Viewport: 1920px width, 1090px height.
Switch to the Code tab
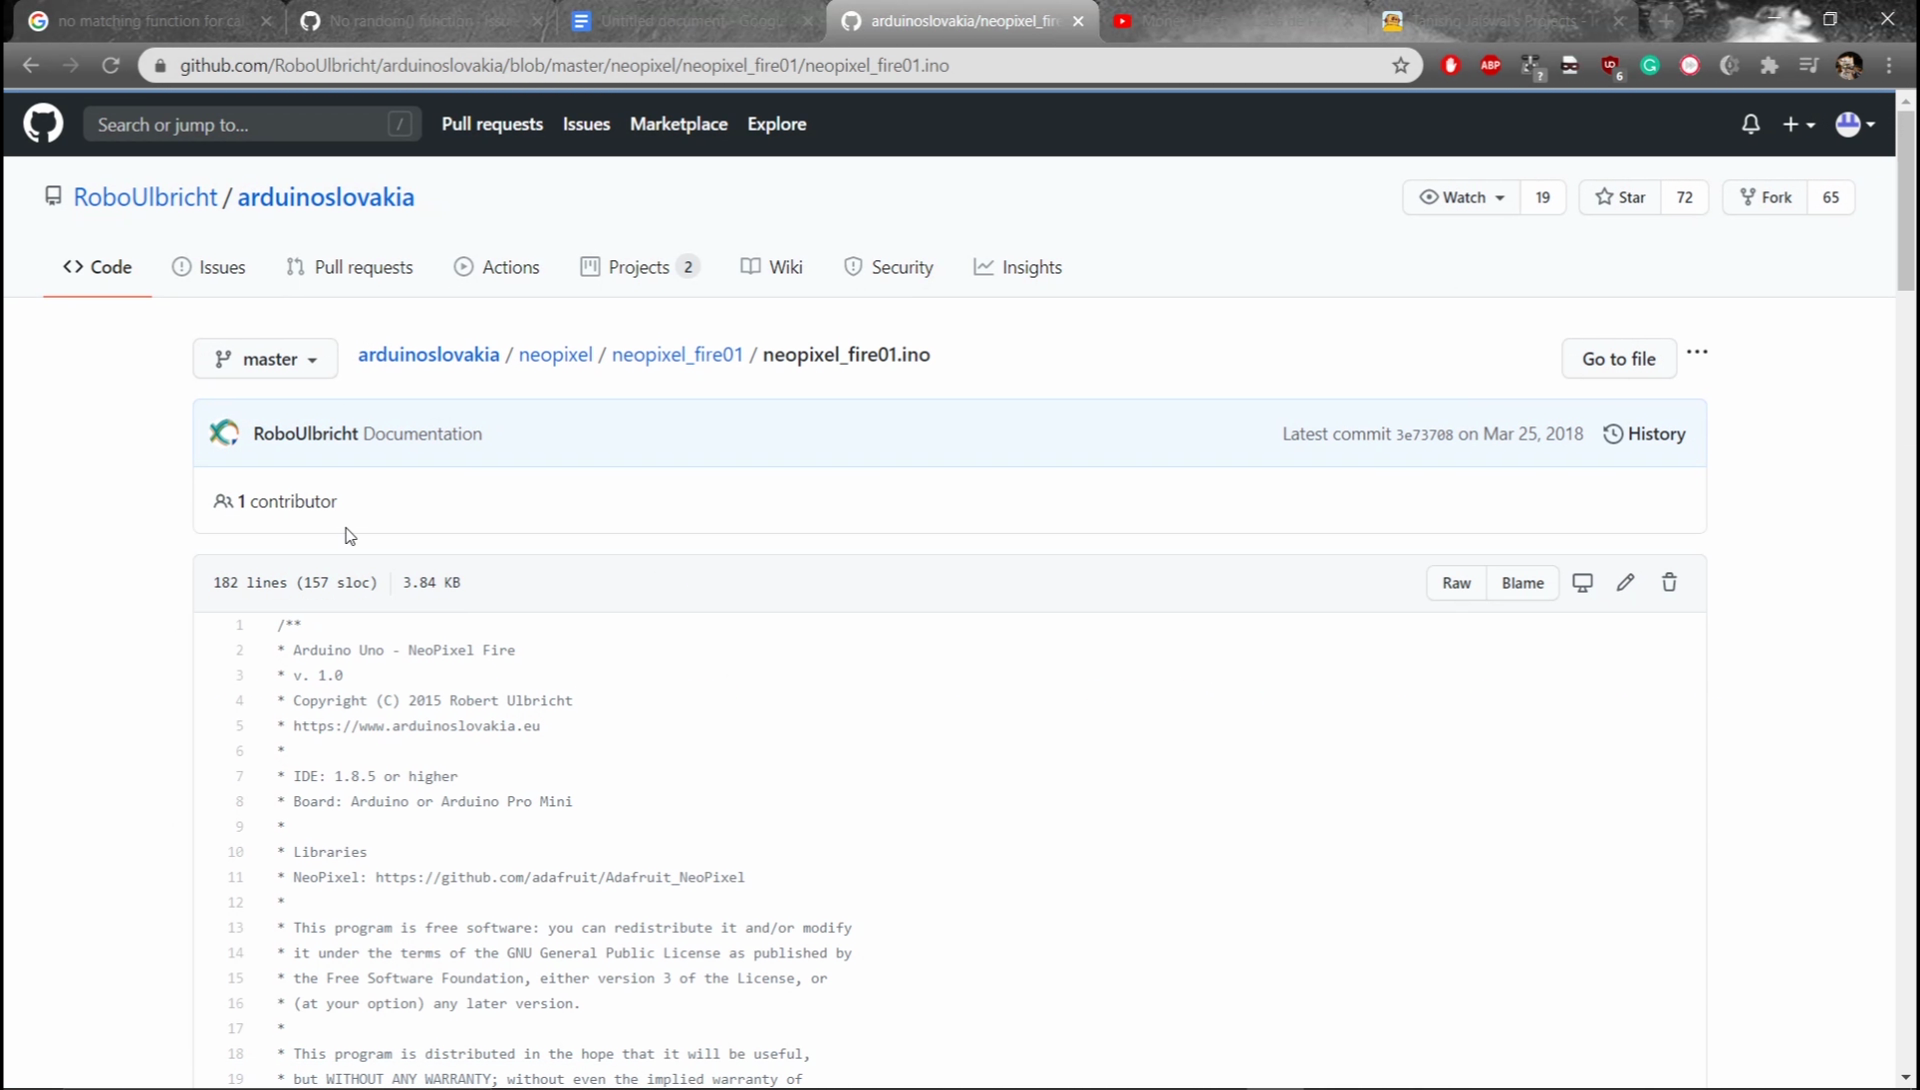coord(97,267)
